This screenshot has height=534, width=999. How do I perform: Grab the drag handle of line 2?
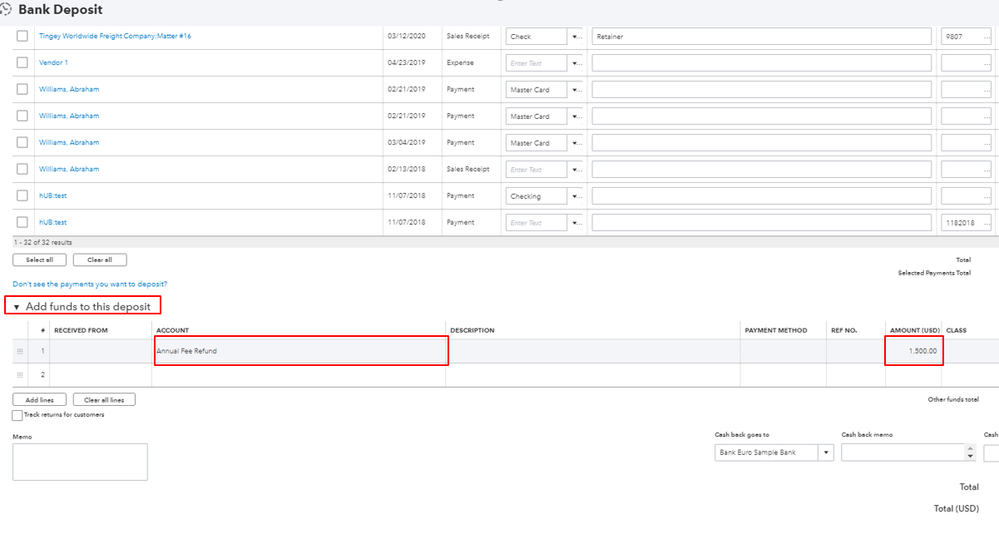point(19,374)
